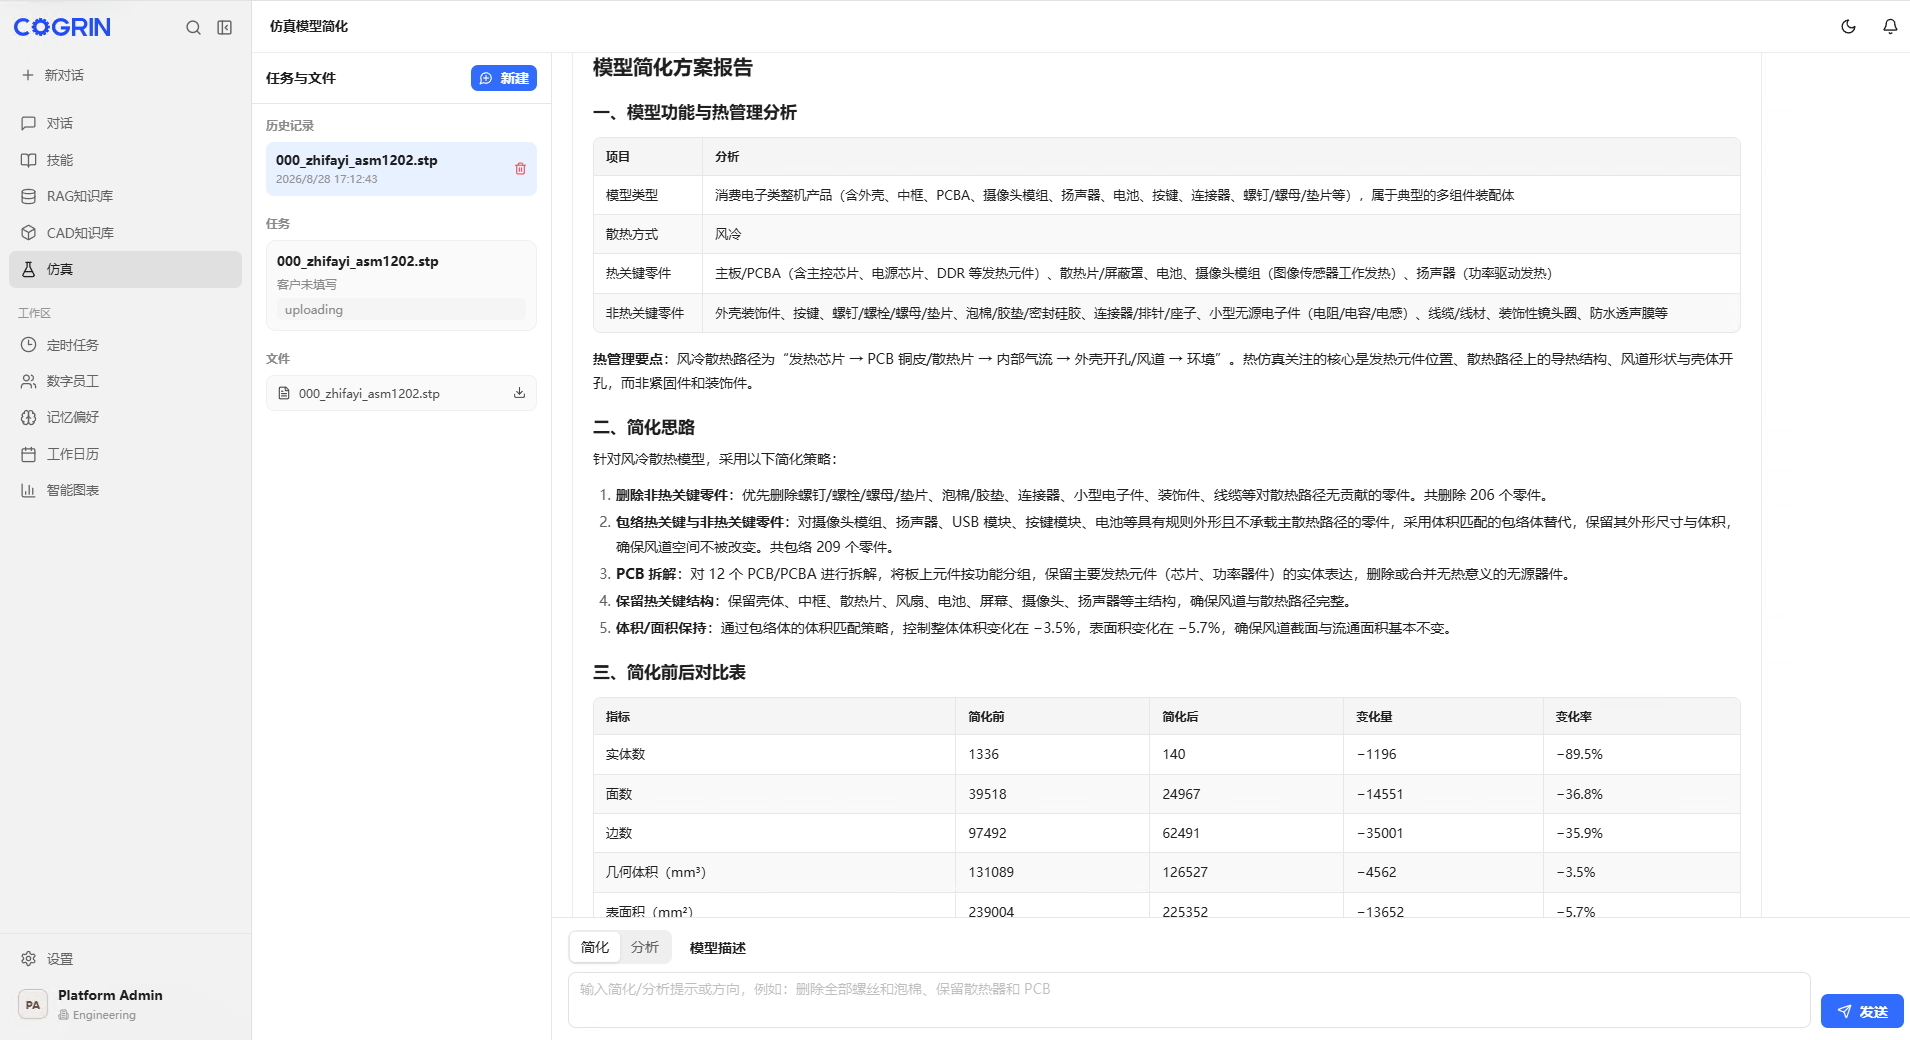The image size is (1910, 1040).
Task: Open the RAG知识库 page
Action: pyautogui.click(x=125, y=196)
